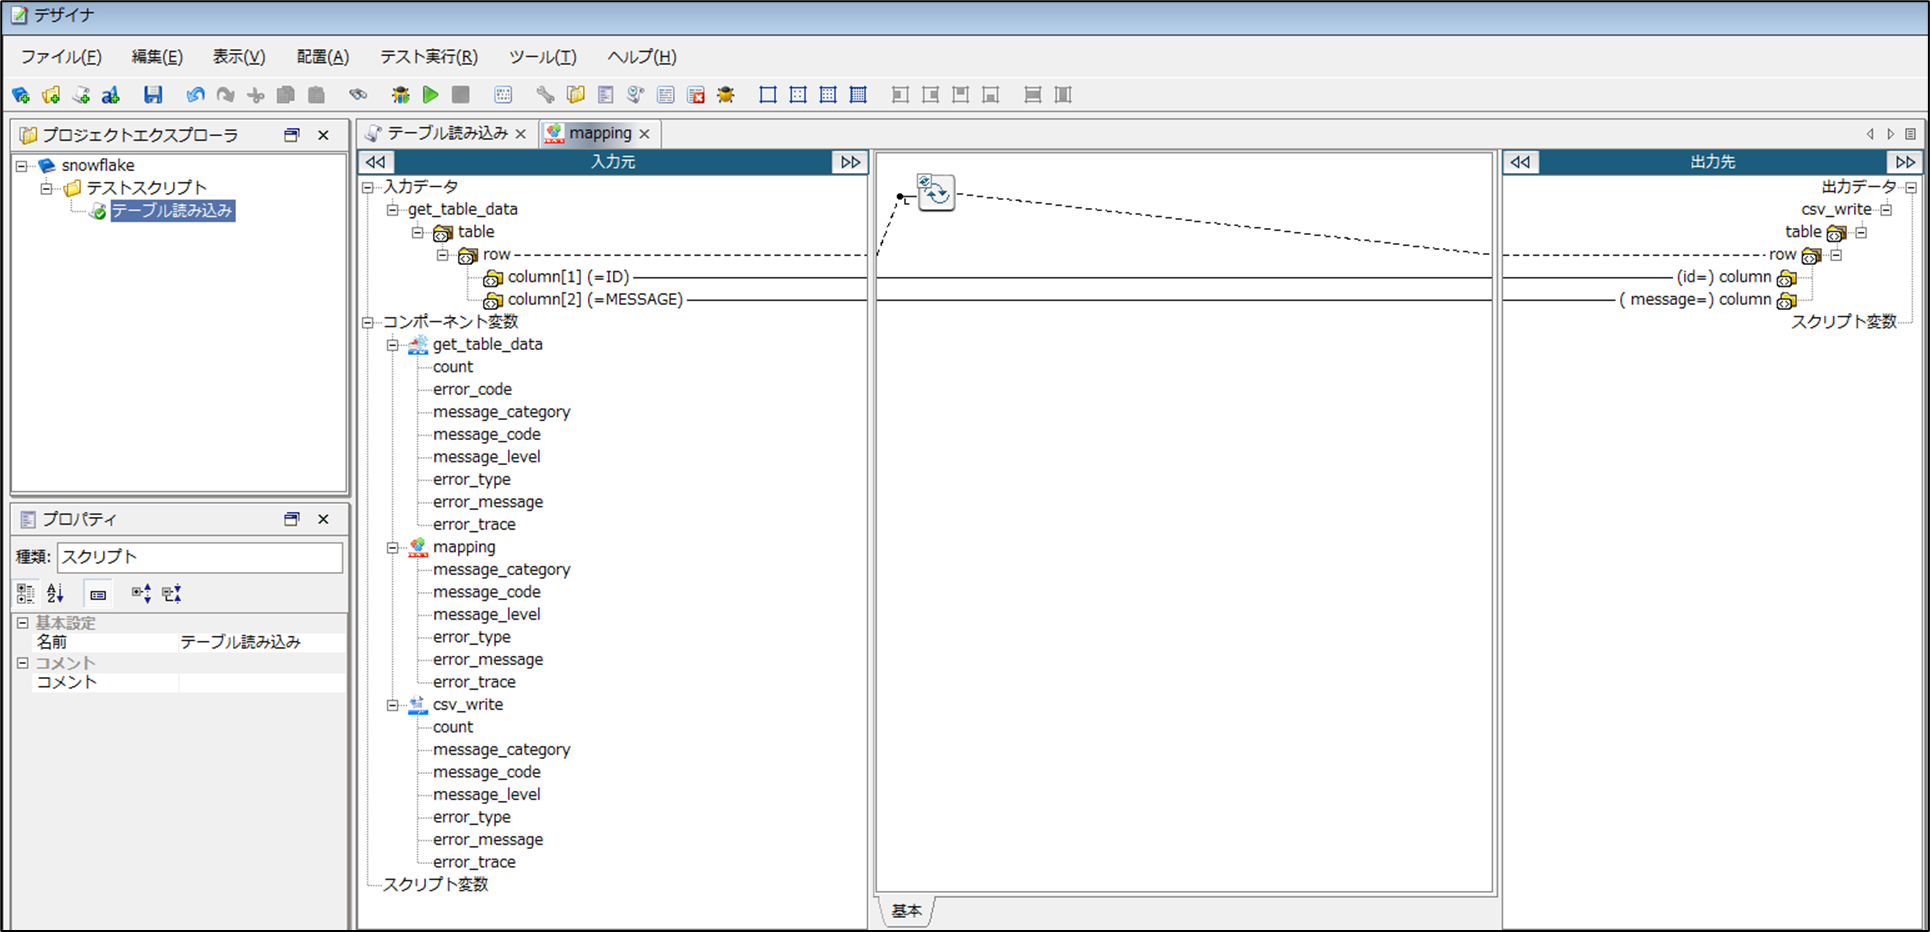The height and width of the screenshot is (932, 1930).
Task: Collapse the 出力データ node in output pane
Action: pyautogui.click(x=1911, y=187)
